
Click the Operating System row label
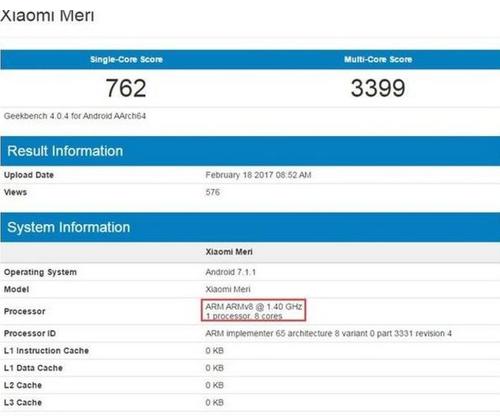40,272
